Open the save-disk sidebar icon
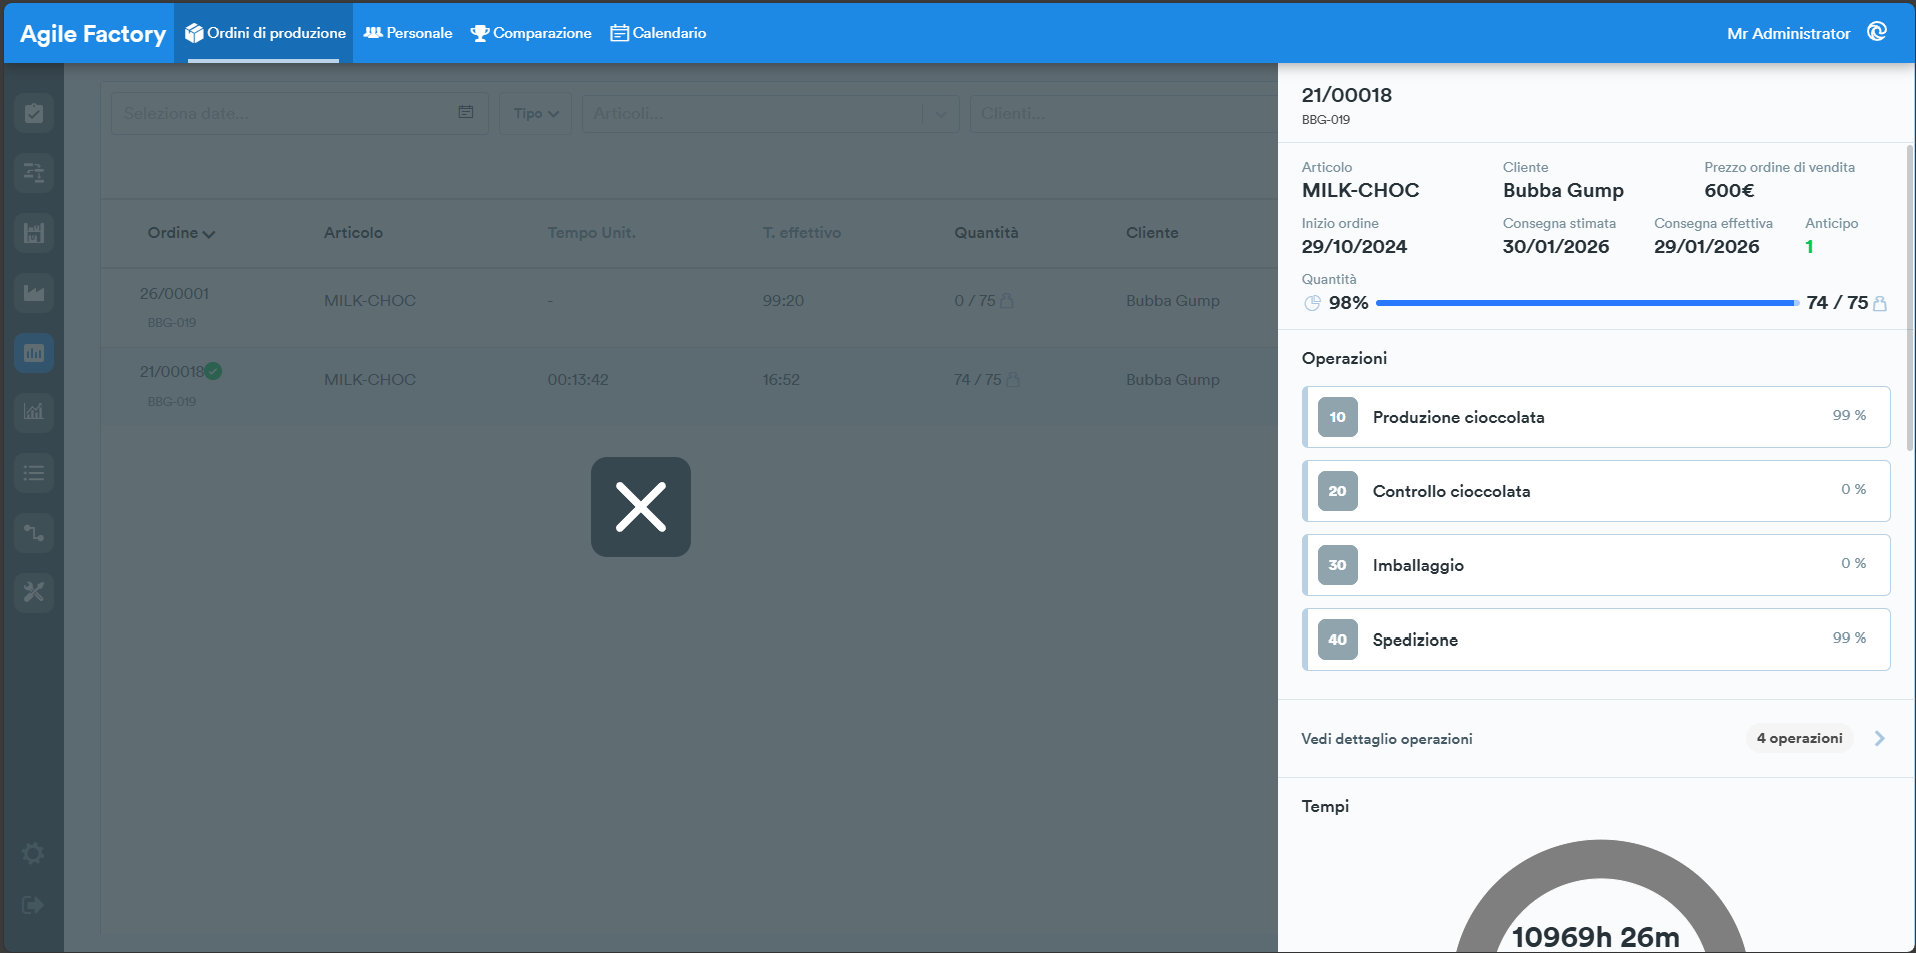This screenshot has height=953, width=1916. pyautogui.click(x=34, y=233)
